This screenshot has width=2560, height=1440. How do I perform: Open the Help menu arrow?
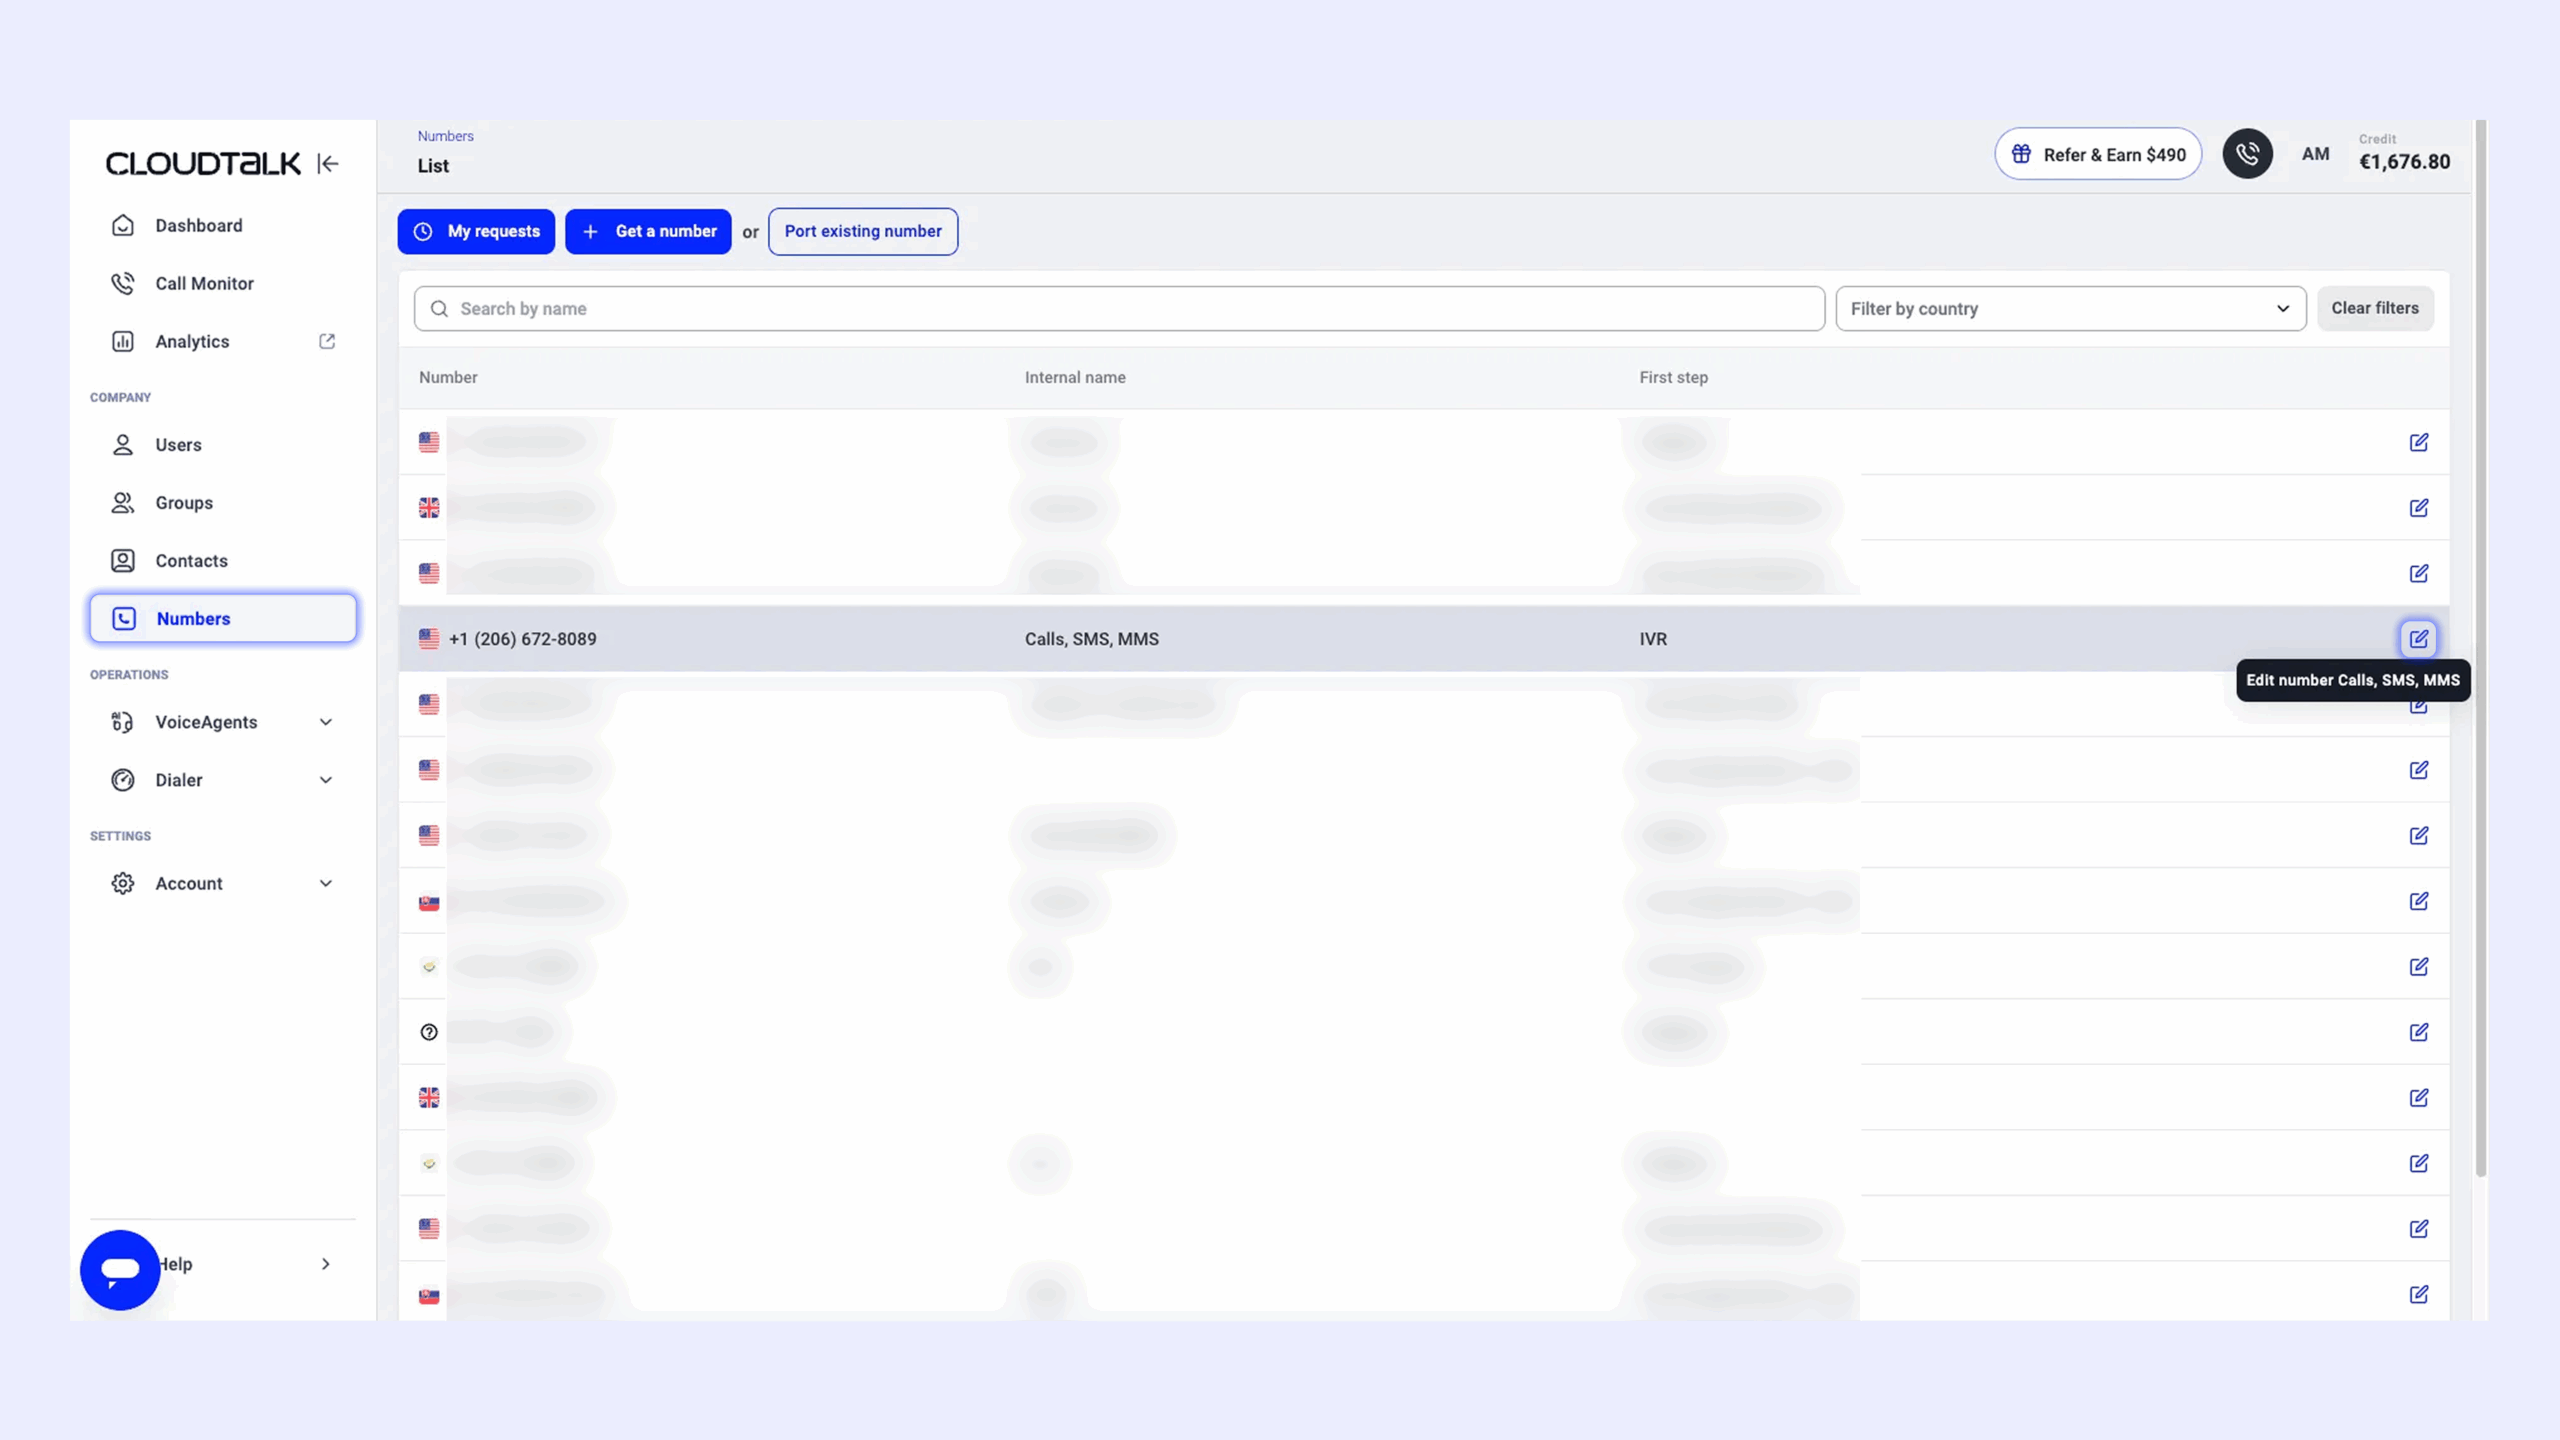[326, 1264]
